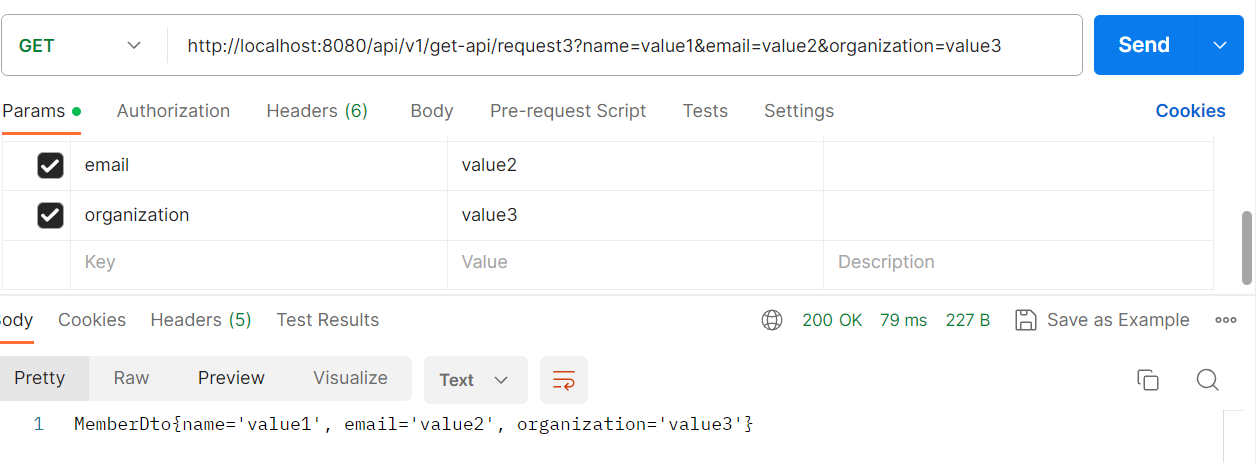Click the Save as Example disk icon
Viewport: 1260px width, 463px height.
coord(1025,320)
